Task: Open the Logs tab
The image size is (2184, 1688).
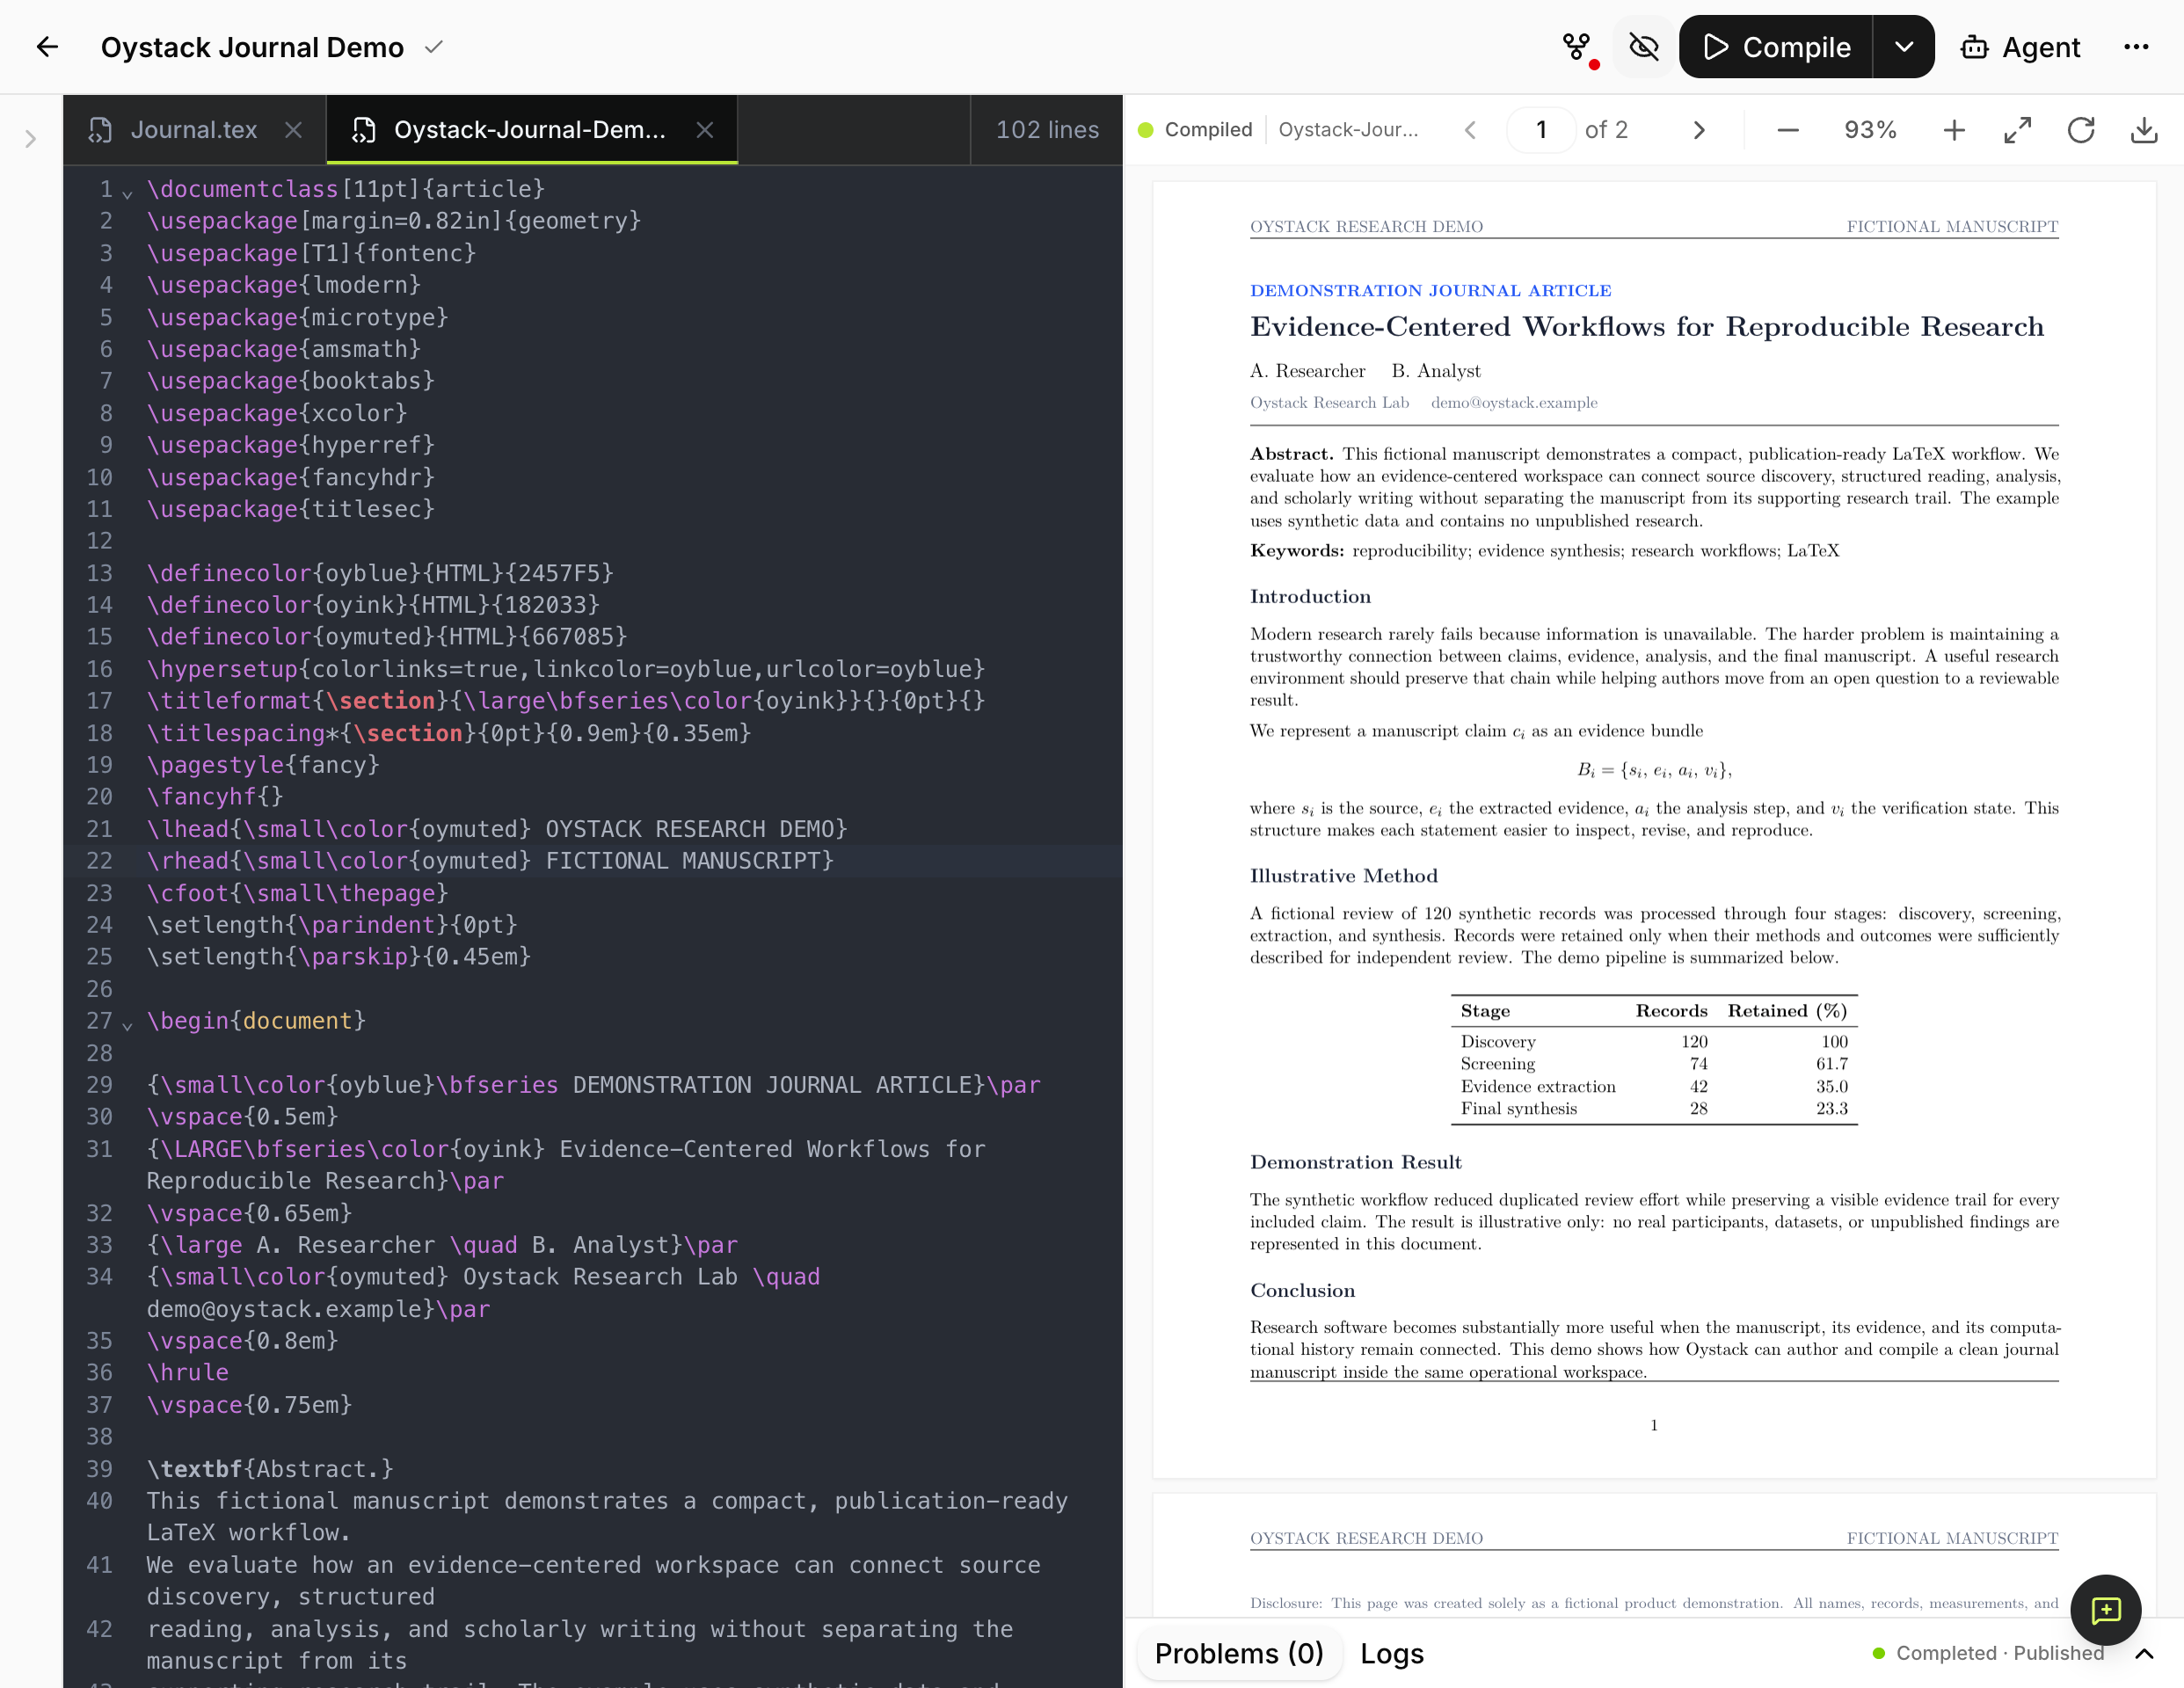Action: pos(1392,1653)
